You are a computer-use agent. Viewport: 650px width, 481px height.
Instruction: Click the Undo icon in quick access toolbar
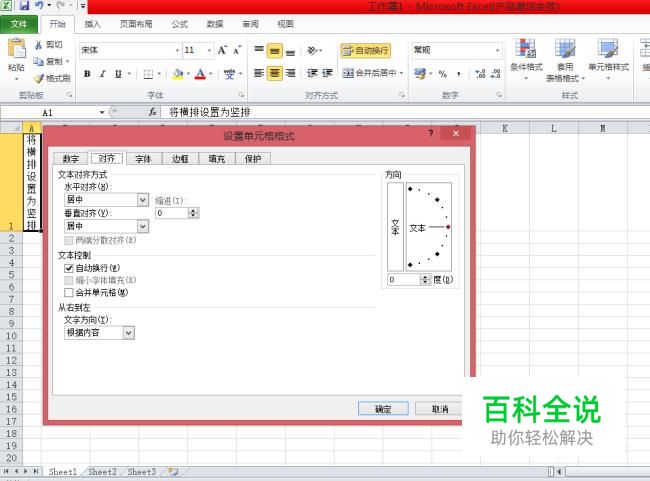39,5
